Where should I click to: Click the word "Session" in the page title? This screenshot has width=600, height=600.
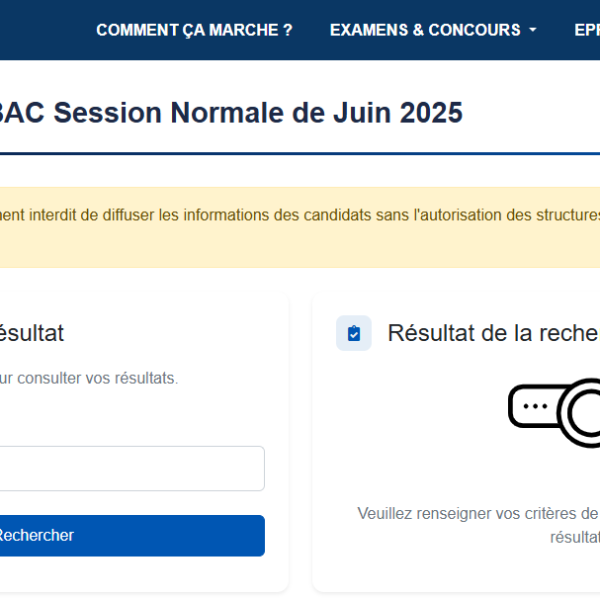[x=108, y=113]
